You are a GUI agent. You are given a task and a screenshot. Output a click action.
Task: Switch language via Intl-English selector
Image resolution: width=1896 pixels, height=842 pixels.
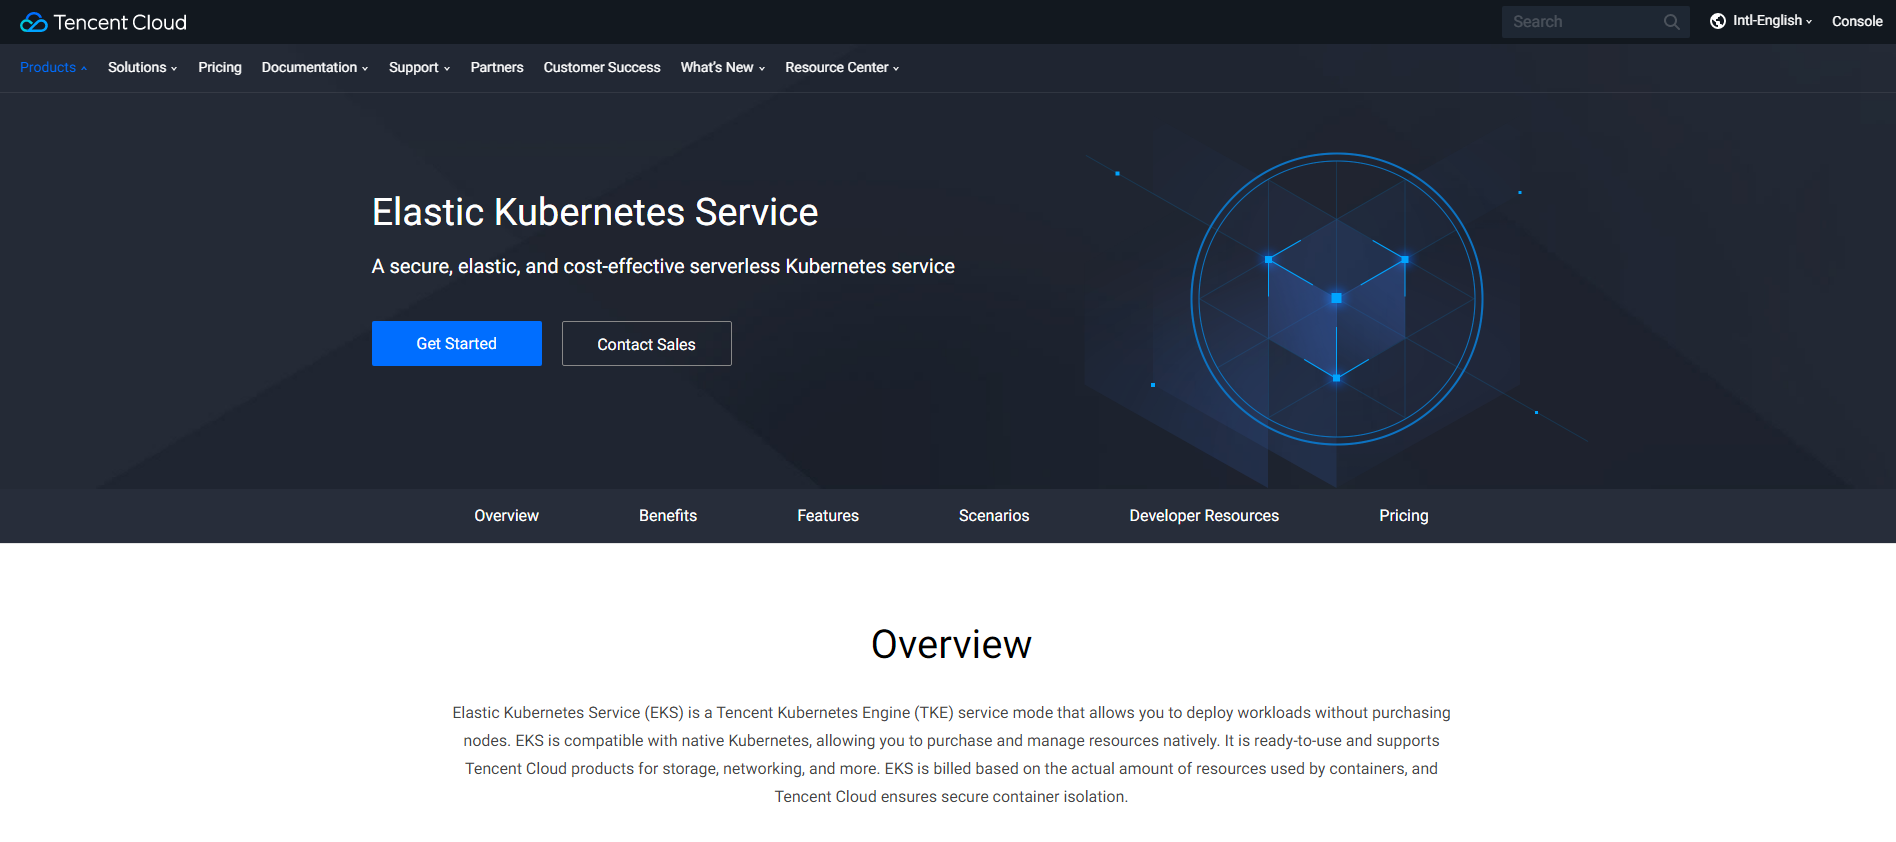(1772, 21)
